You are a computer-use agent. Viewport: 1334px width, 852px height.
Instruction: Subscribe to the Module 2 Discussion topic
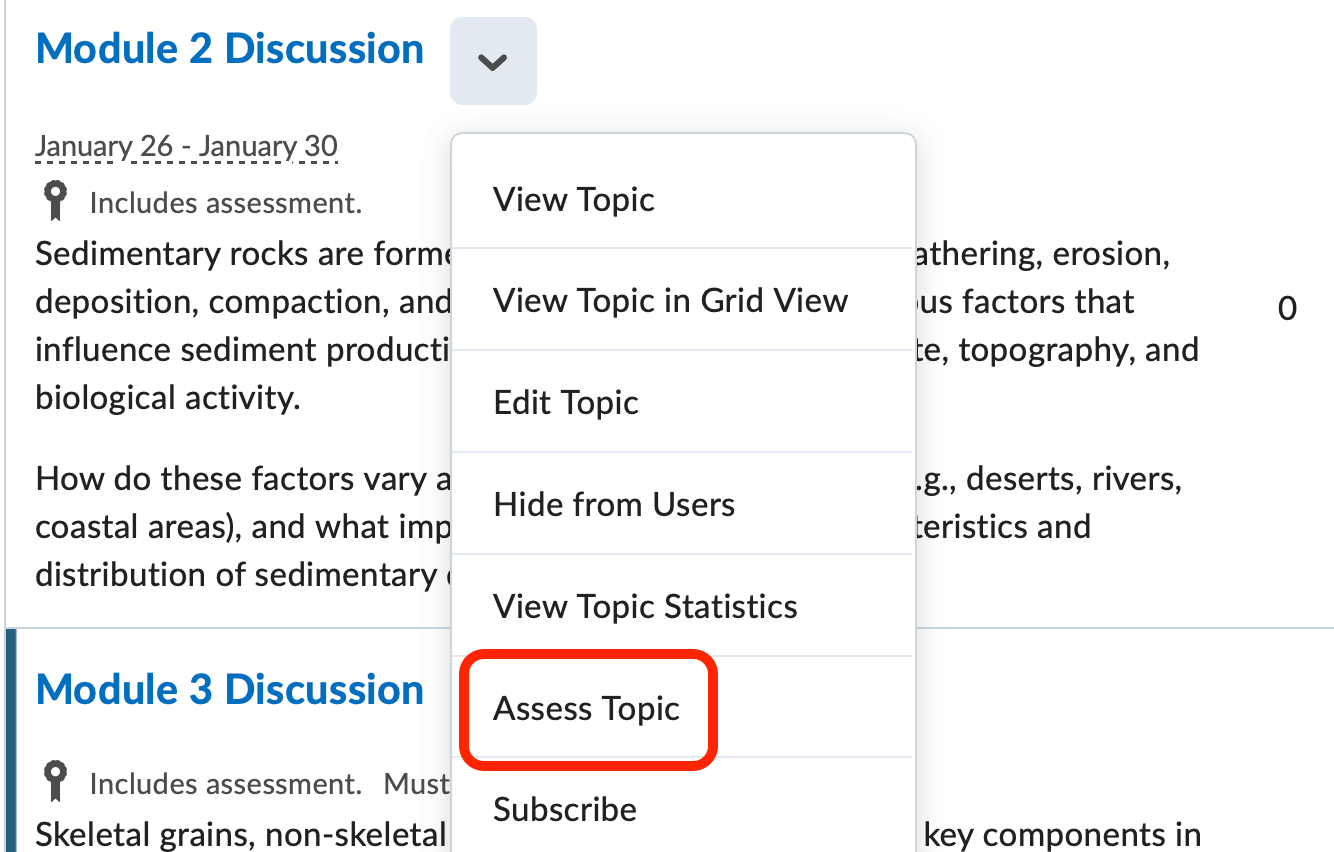tap(565, 810)
